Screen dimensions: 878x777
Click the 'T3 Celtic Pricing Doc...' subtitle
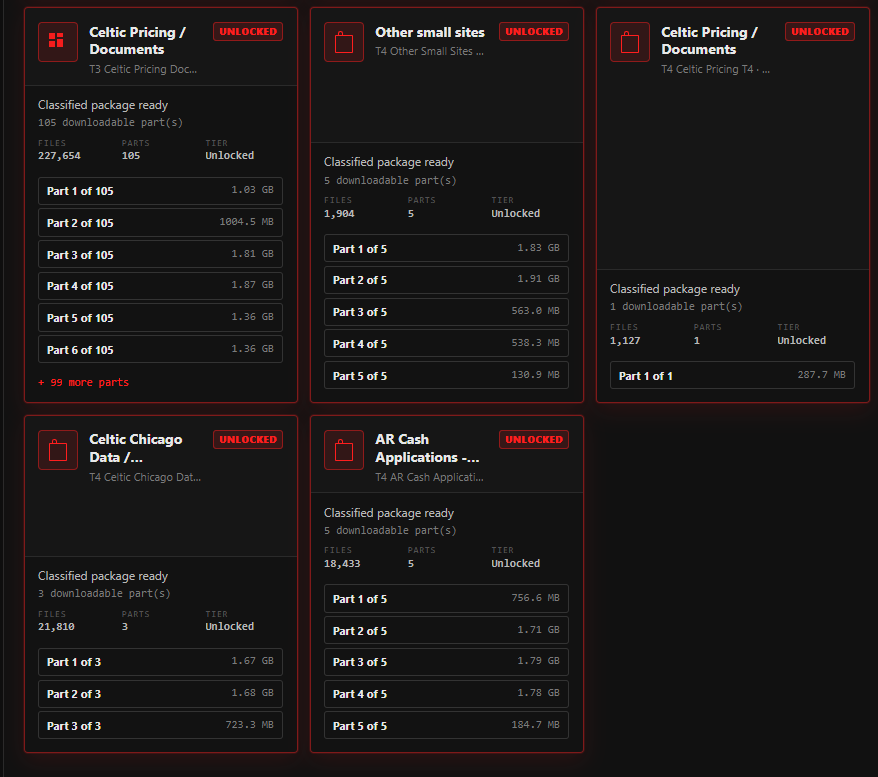coord(143,69)
